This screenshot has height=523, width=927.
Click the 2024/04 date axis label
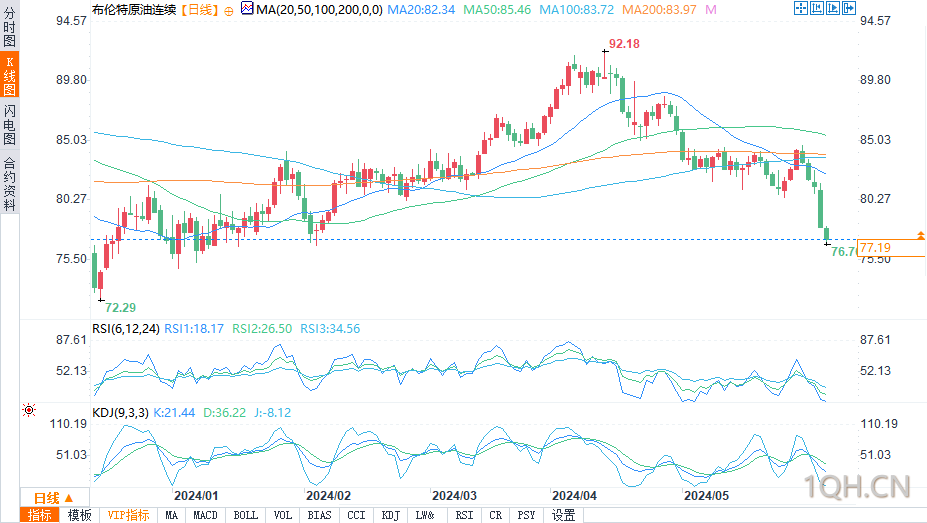coord(575,496)
